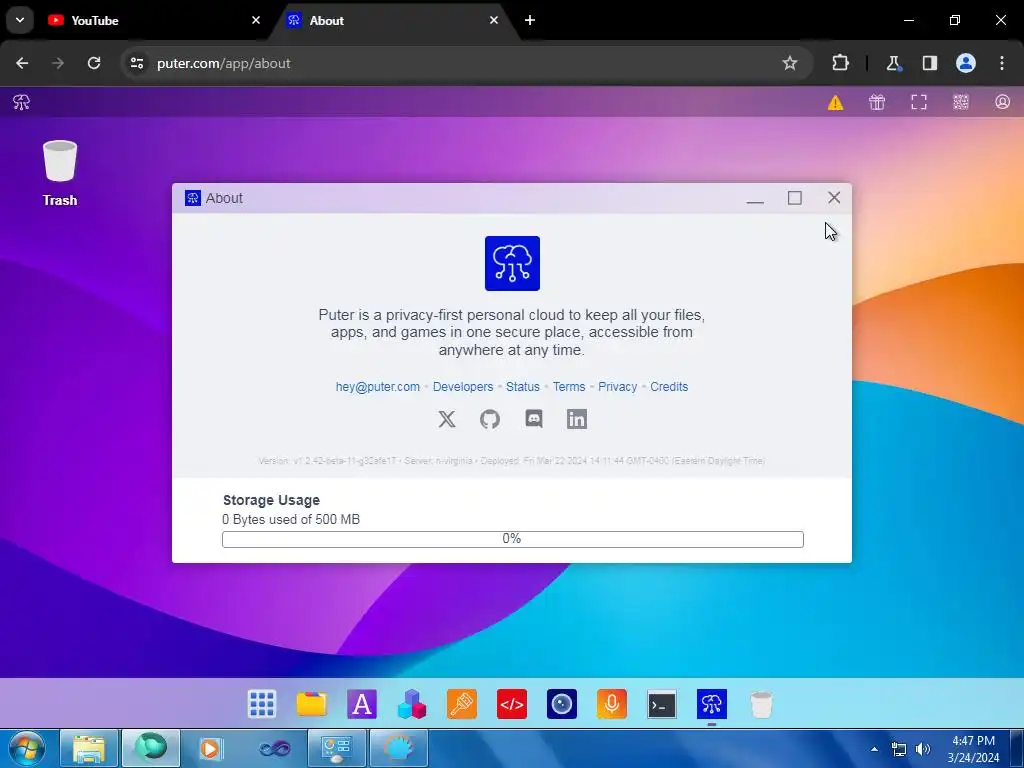Open the app launcher grid in dock
Viewport: 1024px width, 768px height.
click(x=262, y=704)
